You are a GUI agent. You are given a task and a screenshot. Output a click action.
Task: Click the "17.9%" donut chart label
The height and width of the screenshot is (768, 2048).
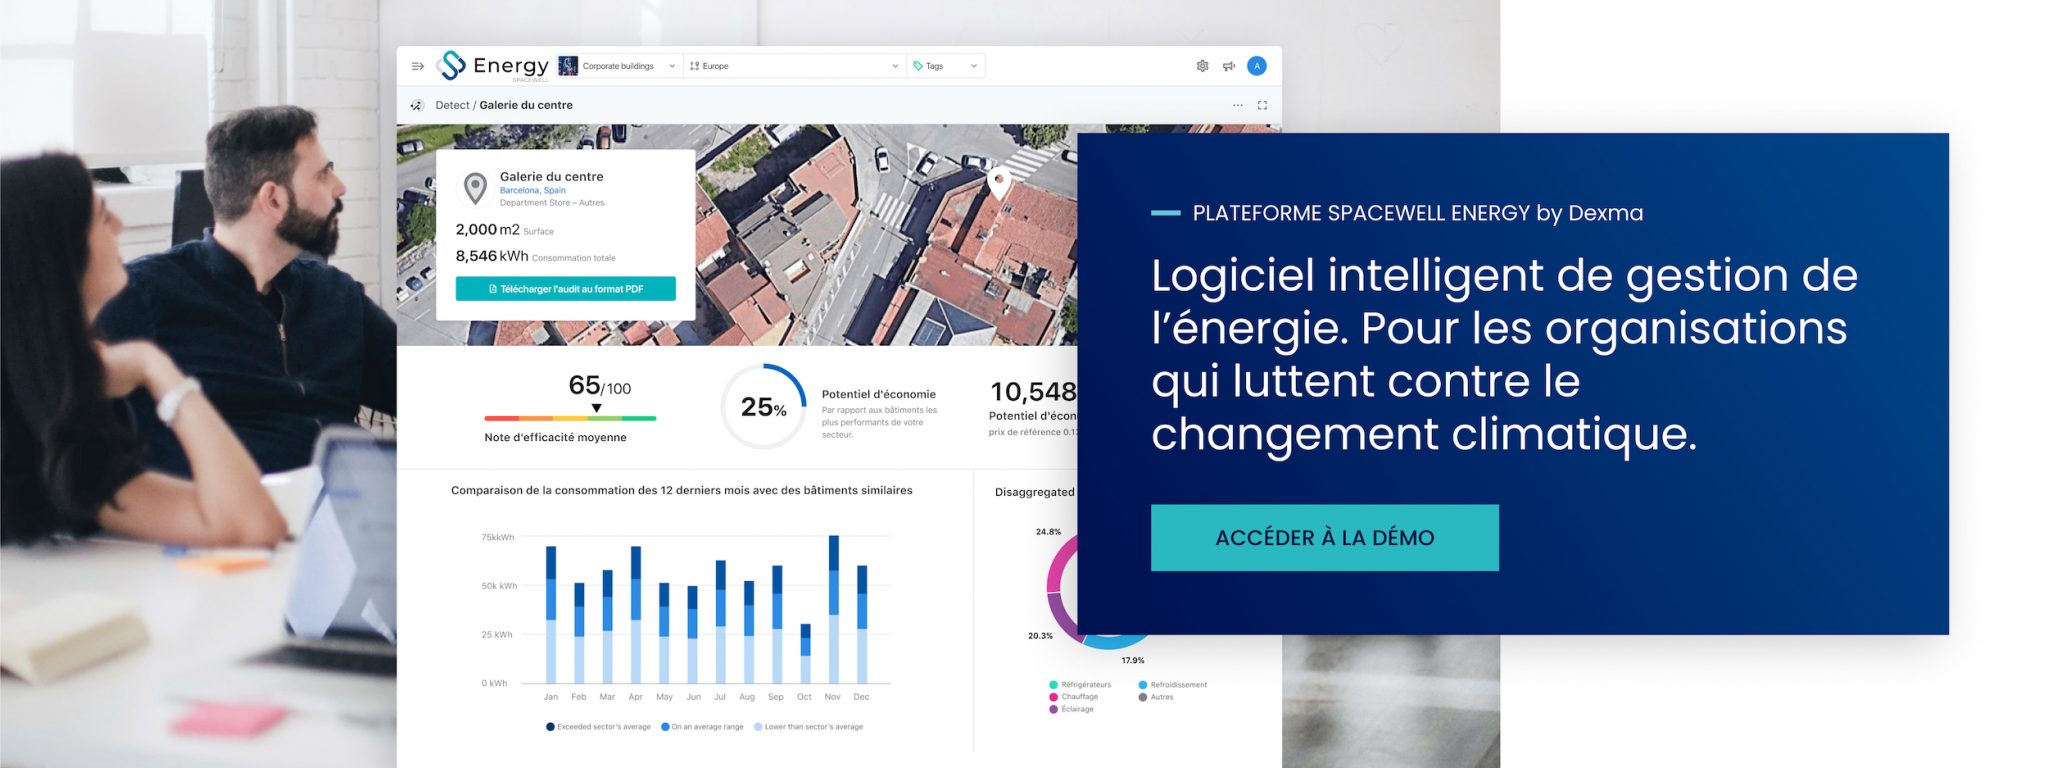click(x=1133, y=661)
